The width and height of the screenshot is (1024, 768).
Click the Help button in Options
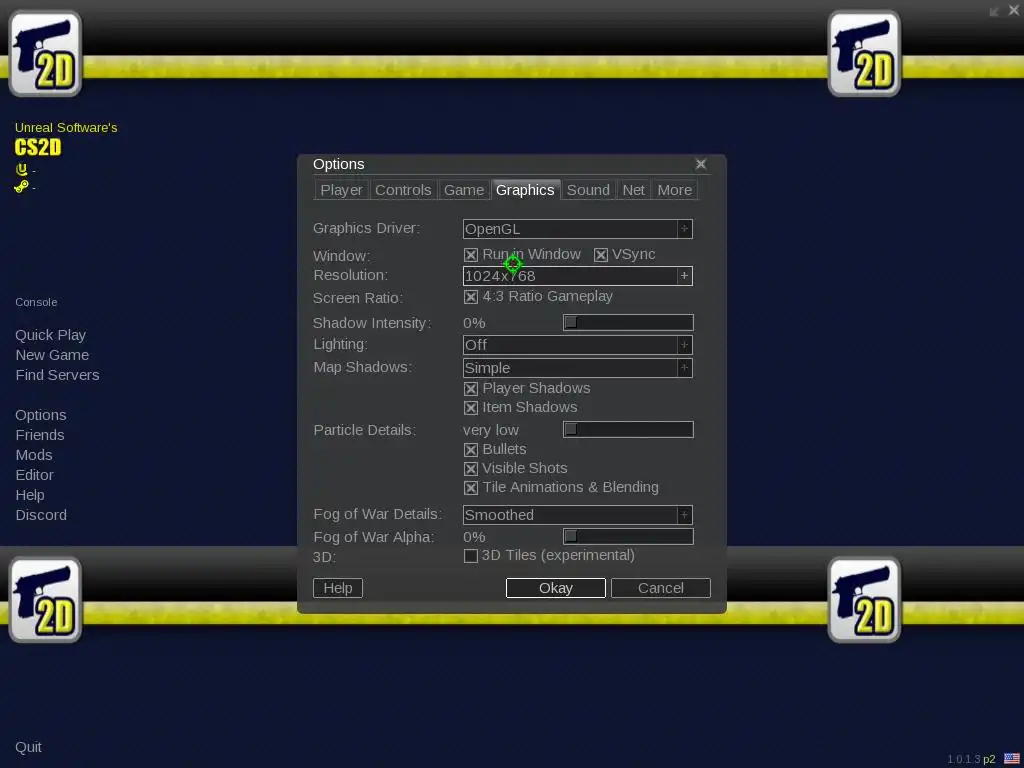(338, 588)
